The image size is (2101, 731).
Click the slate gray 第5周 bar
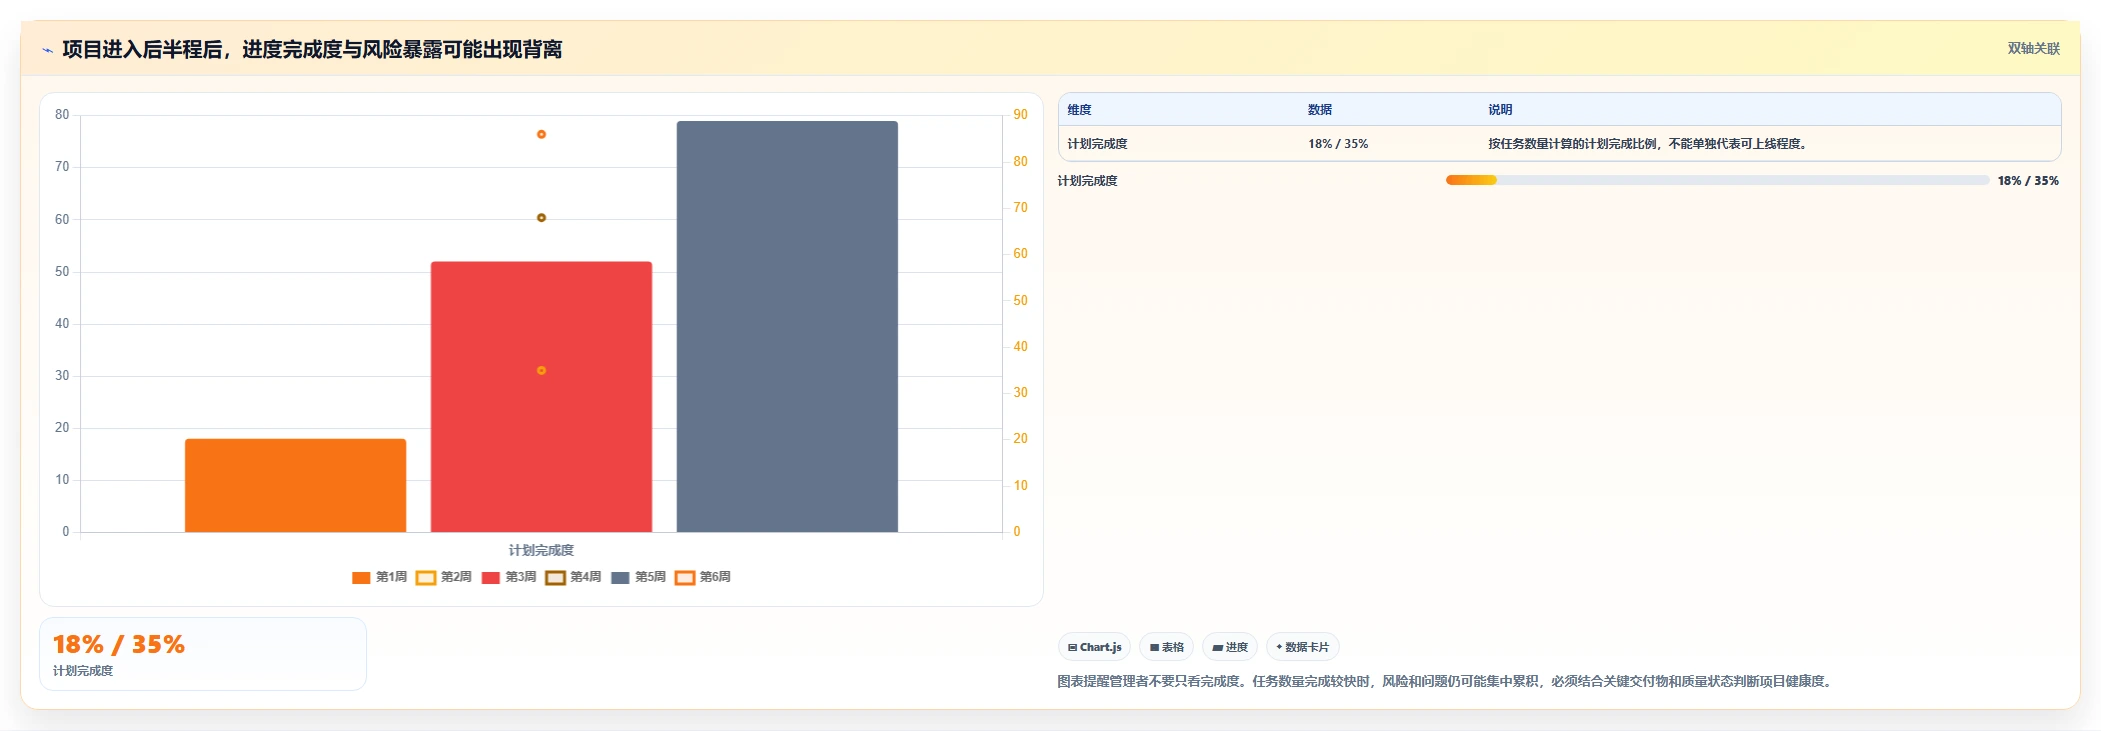click(x=787, y=326)
